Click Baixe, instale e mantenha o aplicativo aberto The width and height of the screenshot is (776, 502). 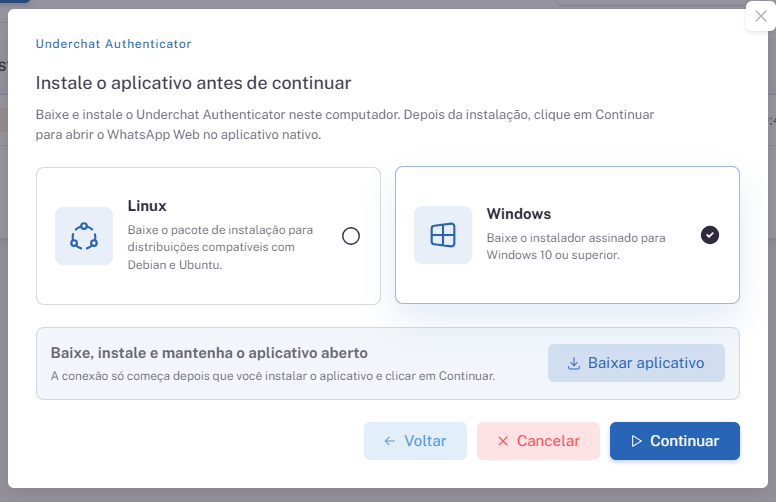coord(209,353)
